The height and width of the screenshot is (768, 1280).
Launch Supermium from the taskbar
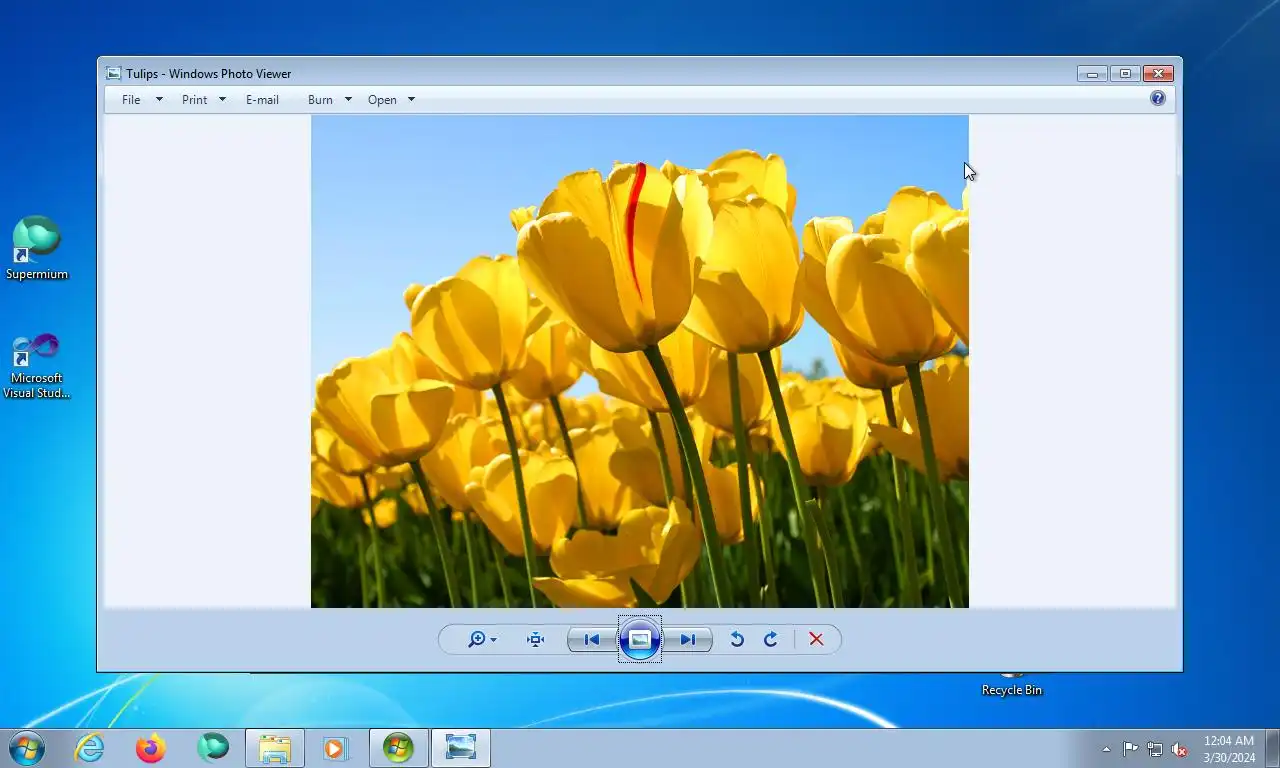213,748
